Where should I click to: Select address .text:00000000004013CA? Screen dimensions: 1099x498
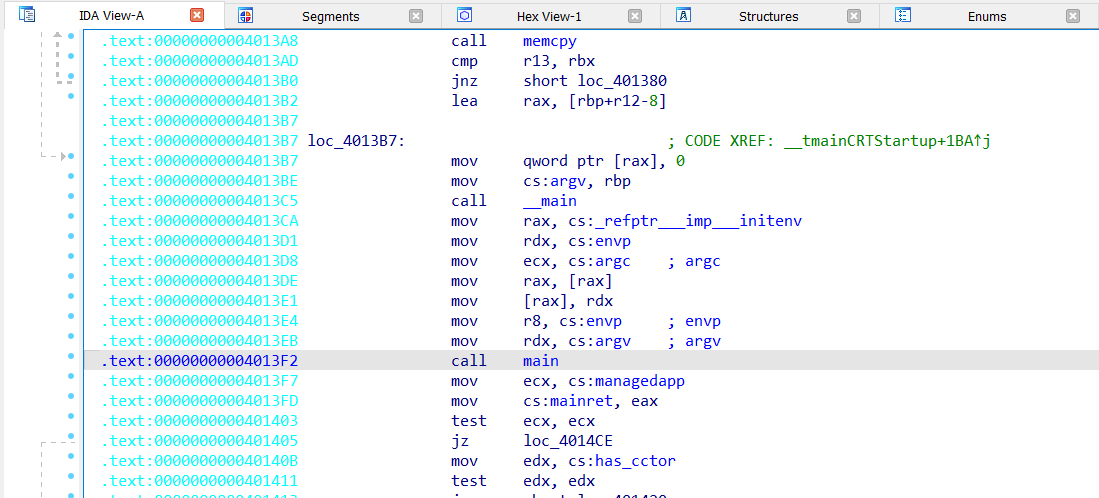[x=200, y=221]
